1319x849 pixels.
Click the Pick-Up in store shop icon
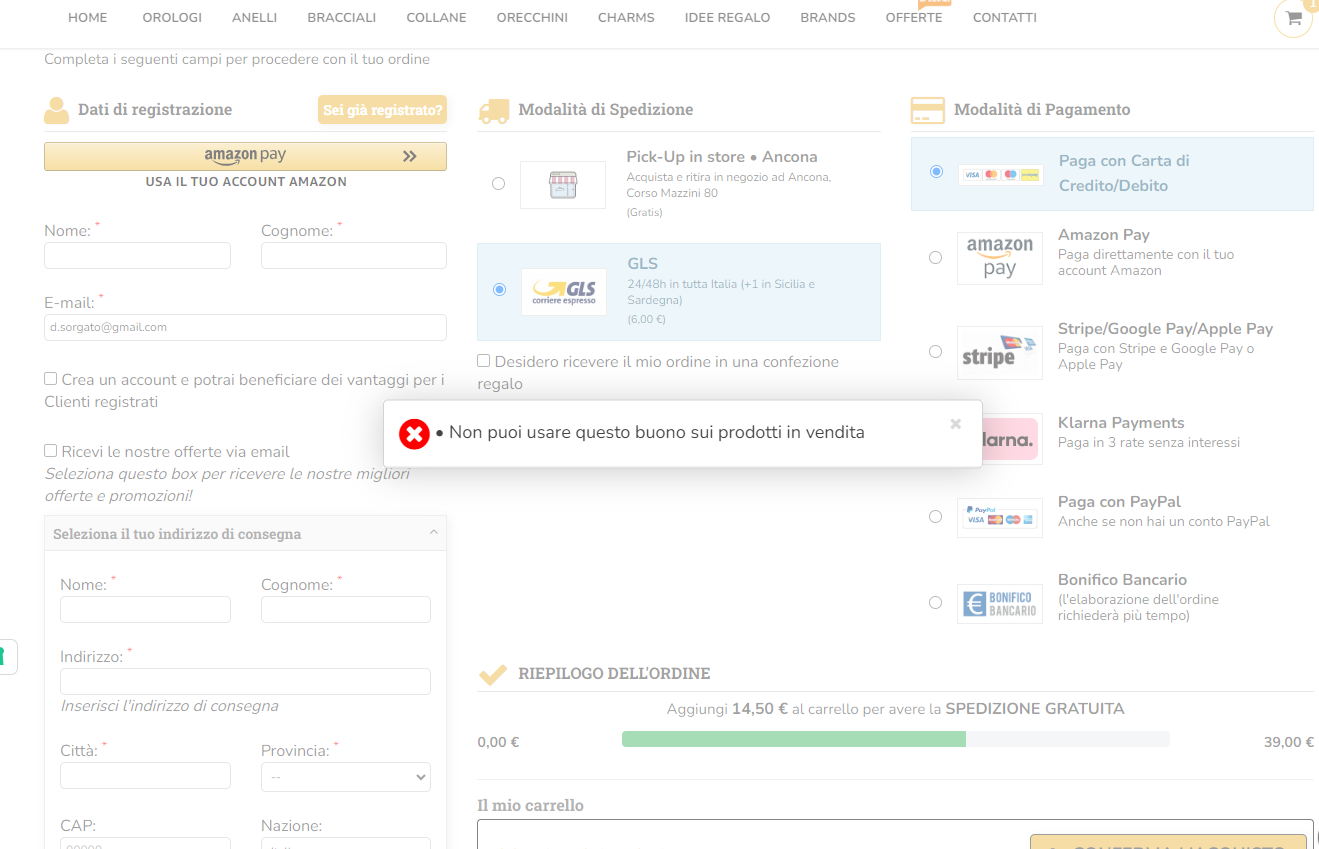tap(563, 185)
